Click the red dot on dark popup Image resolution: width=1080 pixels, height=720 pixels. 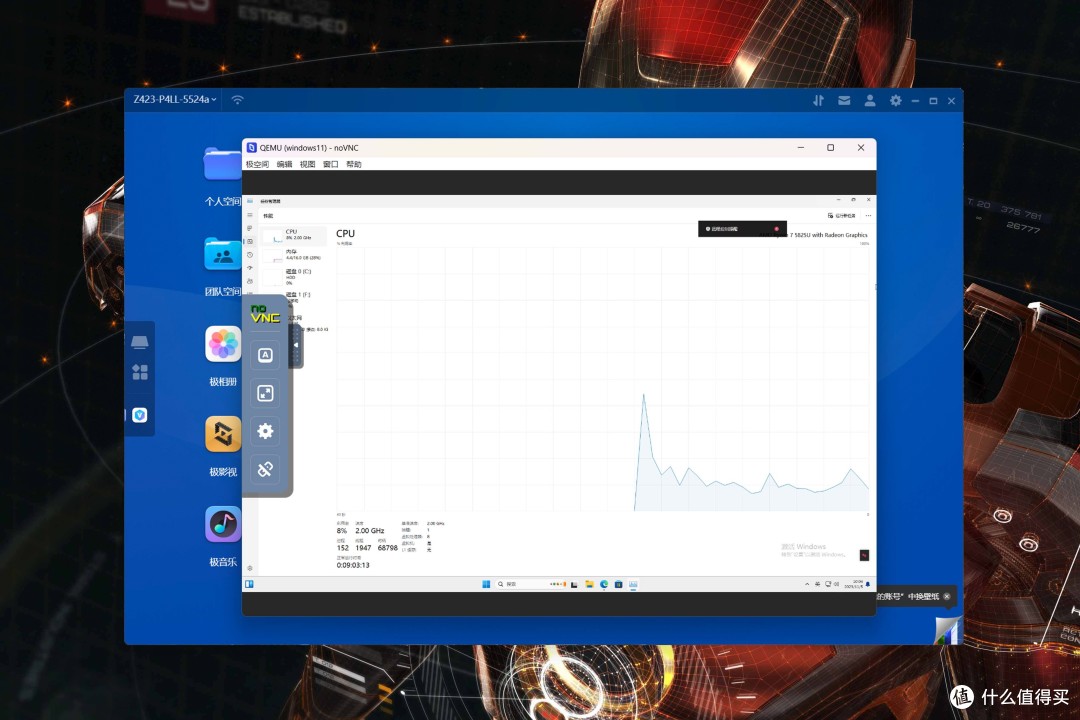[776, 229]
